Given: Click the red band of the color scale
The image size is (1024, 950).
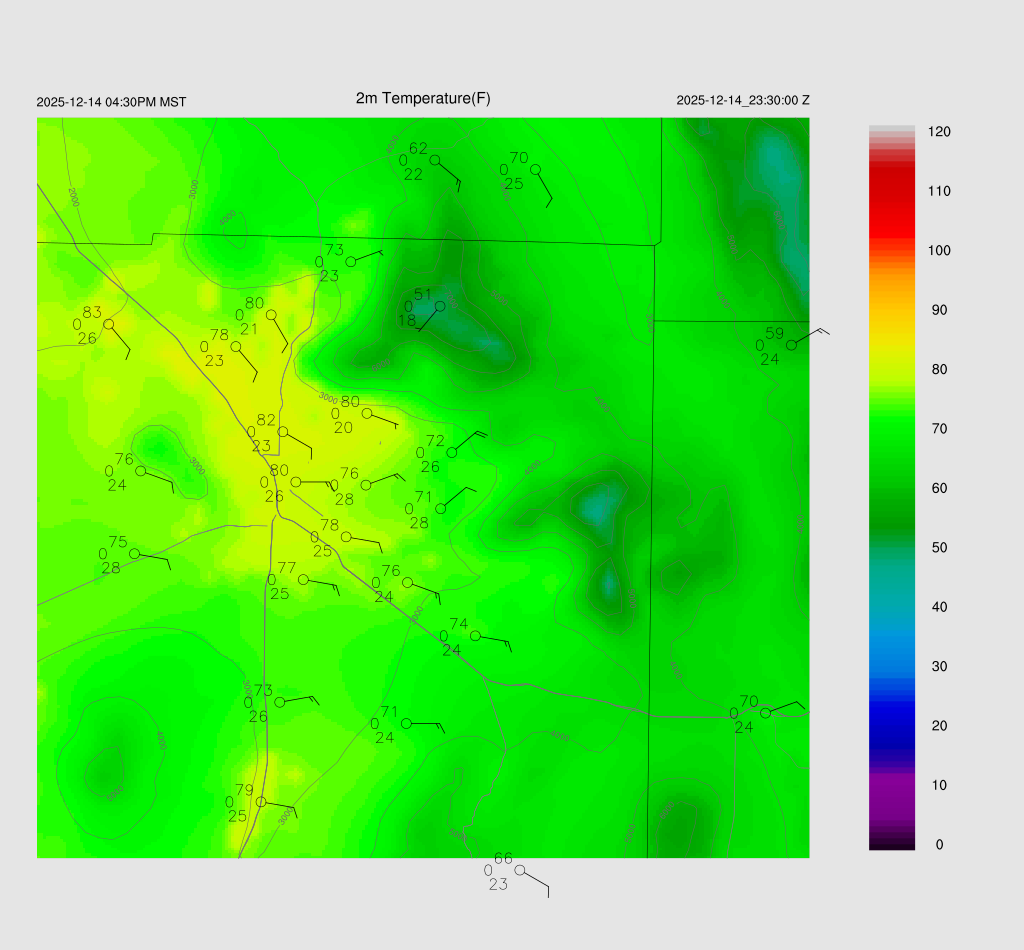Looking at the screenshot, I should coord(892,200).
